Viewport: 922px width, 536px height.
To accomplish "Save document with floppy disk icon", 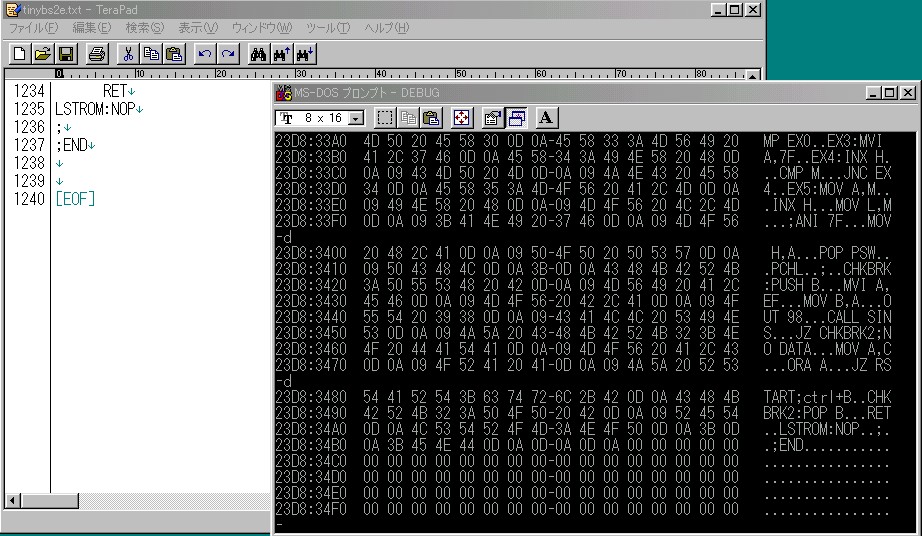I will point(66,54).
